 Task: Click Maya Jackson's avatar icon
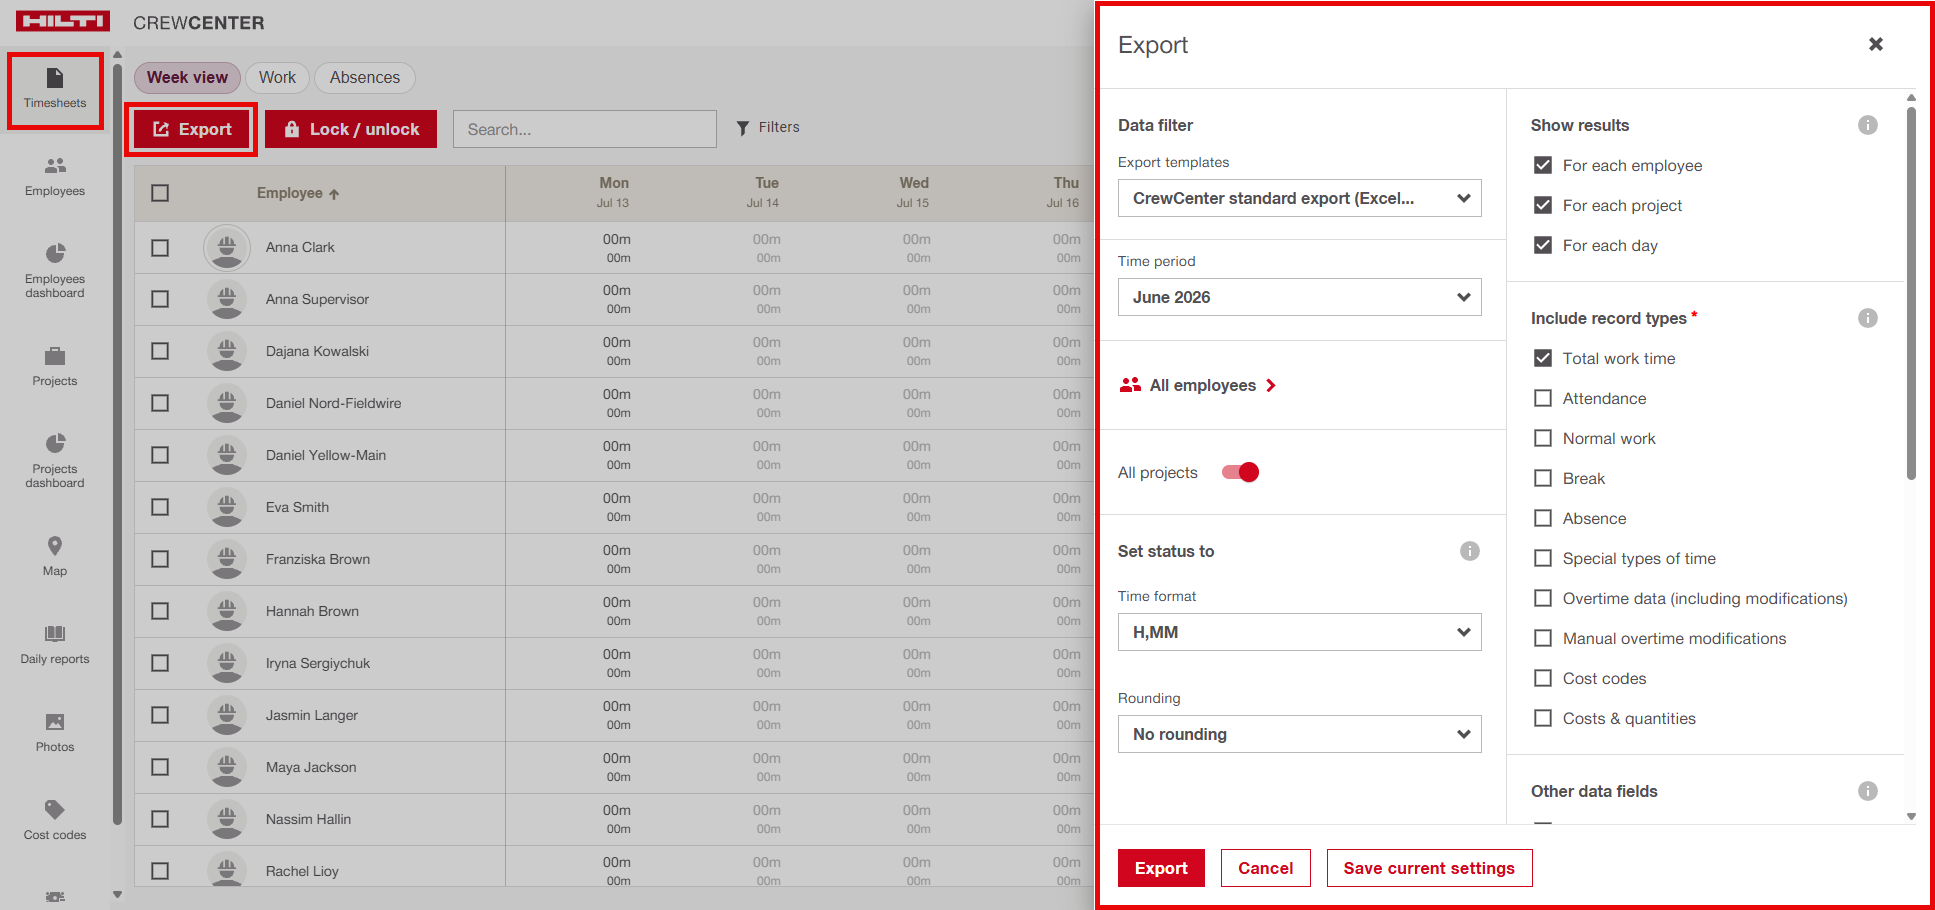(227, 767)
